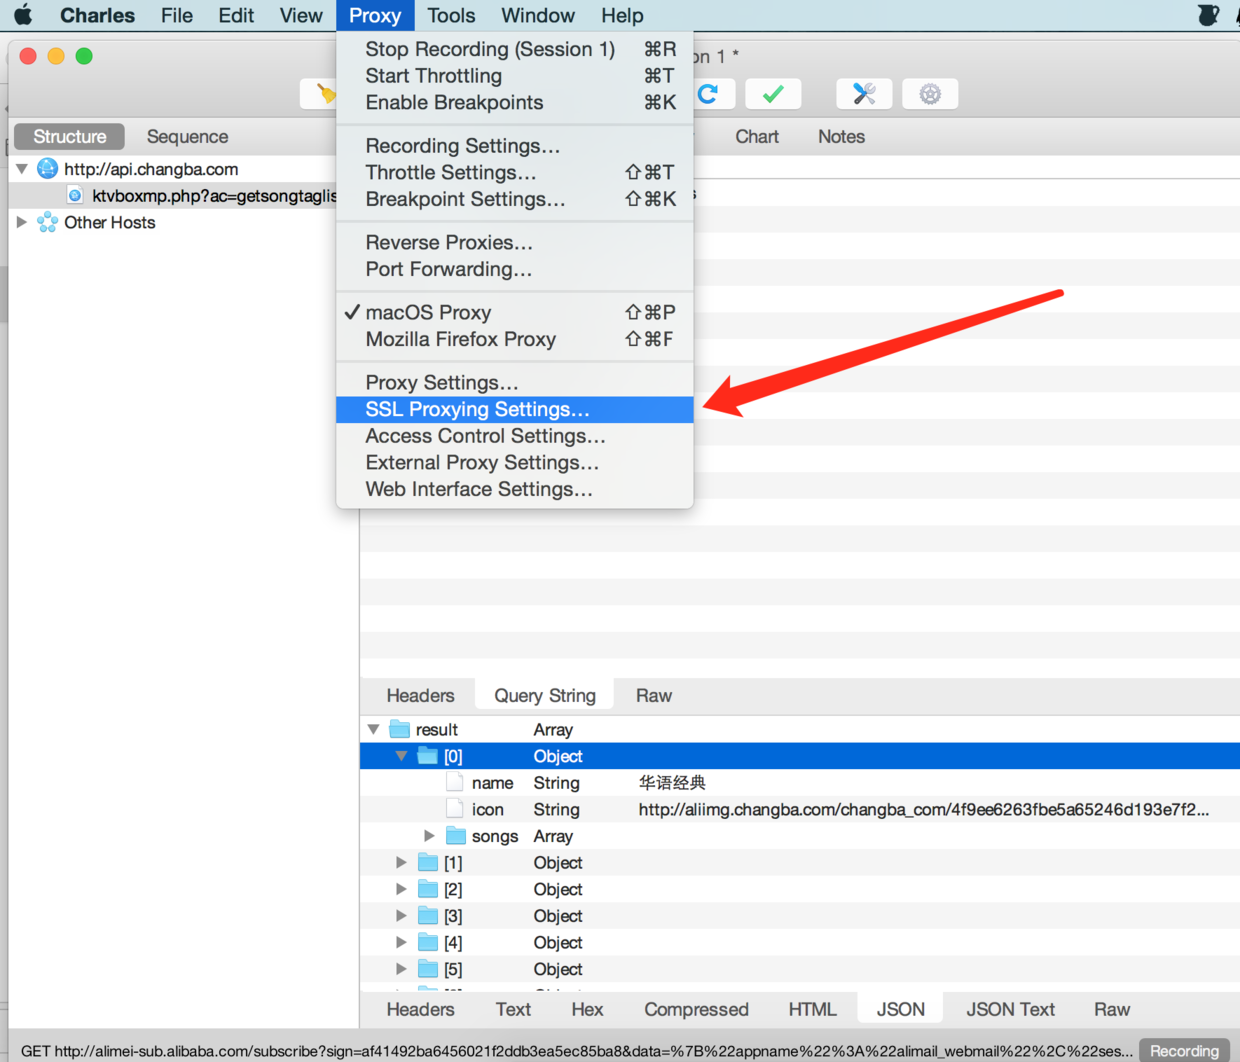Open Proxy Settings menu item
1240x1062 pixels.
514,382
